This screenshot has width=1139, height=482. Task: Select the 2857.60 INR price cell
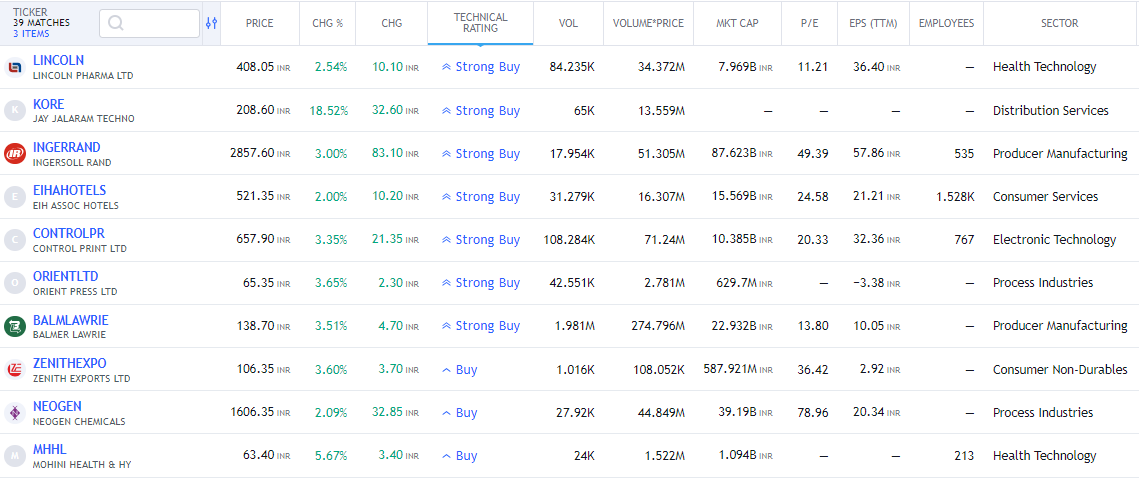260,154
